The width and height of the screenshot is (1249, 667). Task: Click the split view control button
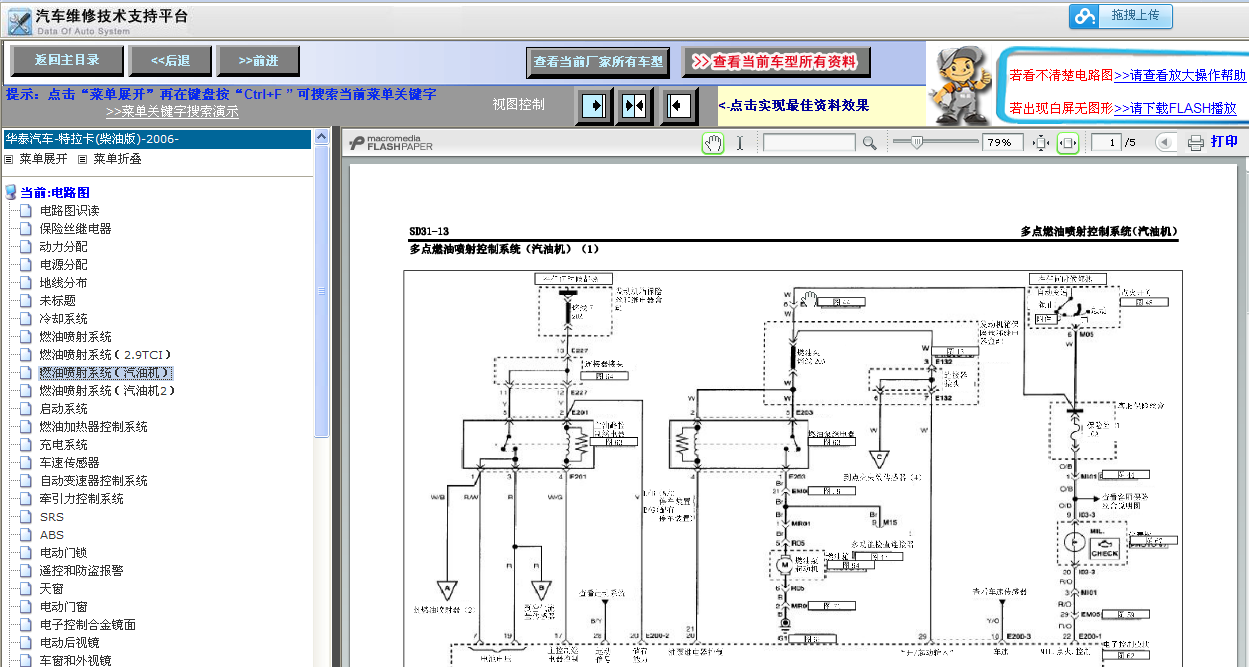pos(635,105)
